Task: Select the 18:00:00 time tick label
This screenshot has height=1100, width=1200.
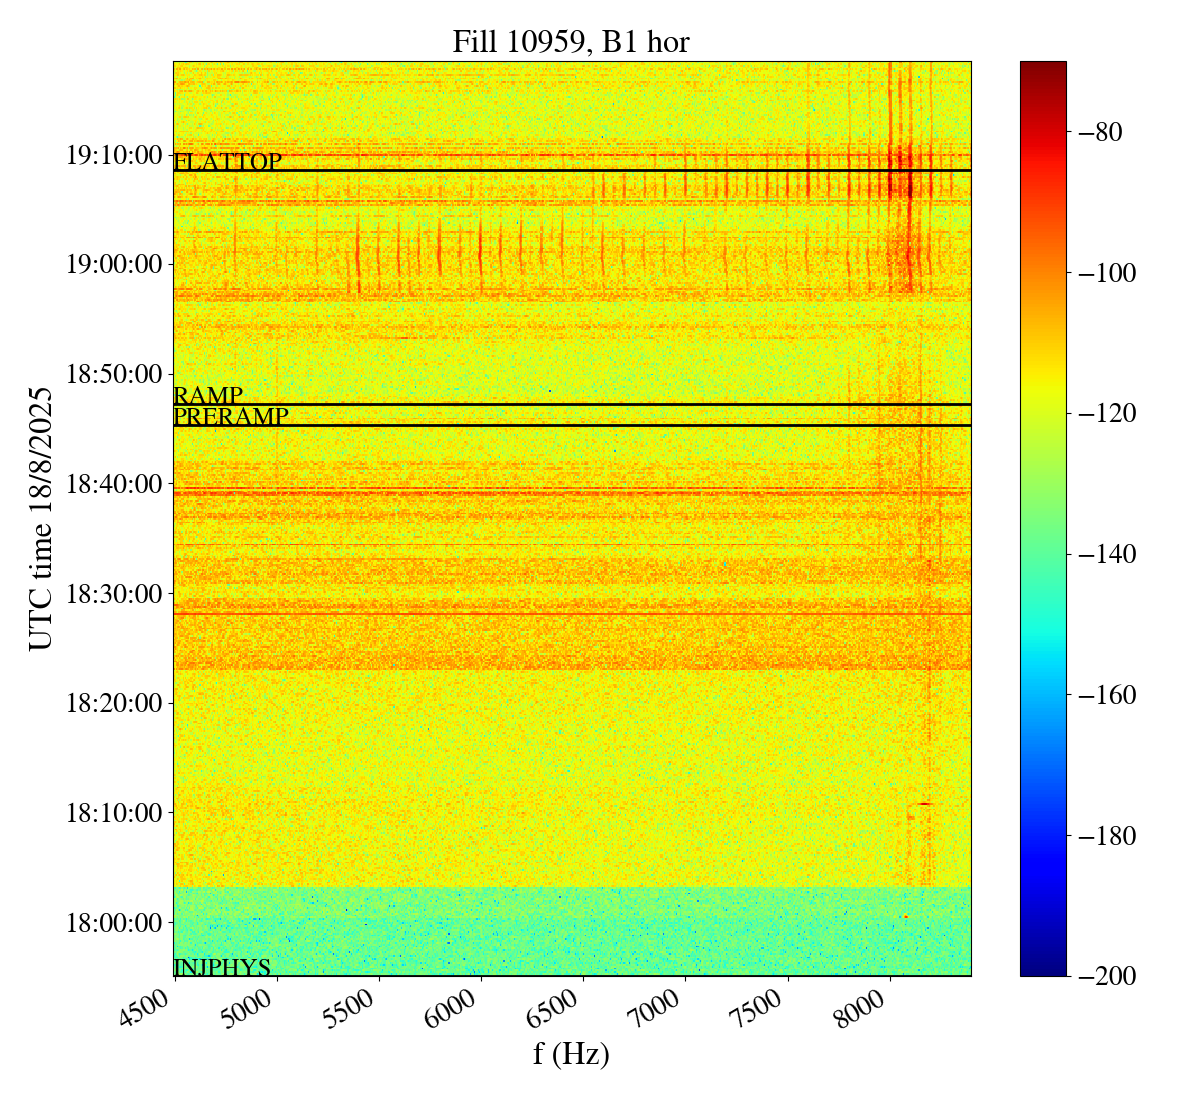Action: pos(113,922)
